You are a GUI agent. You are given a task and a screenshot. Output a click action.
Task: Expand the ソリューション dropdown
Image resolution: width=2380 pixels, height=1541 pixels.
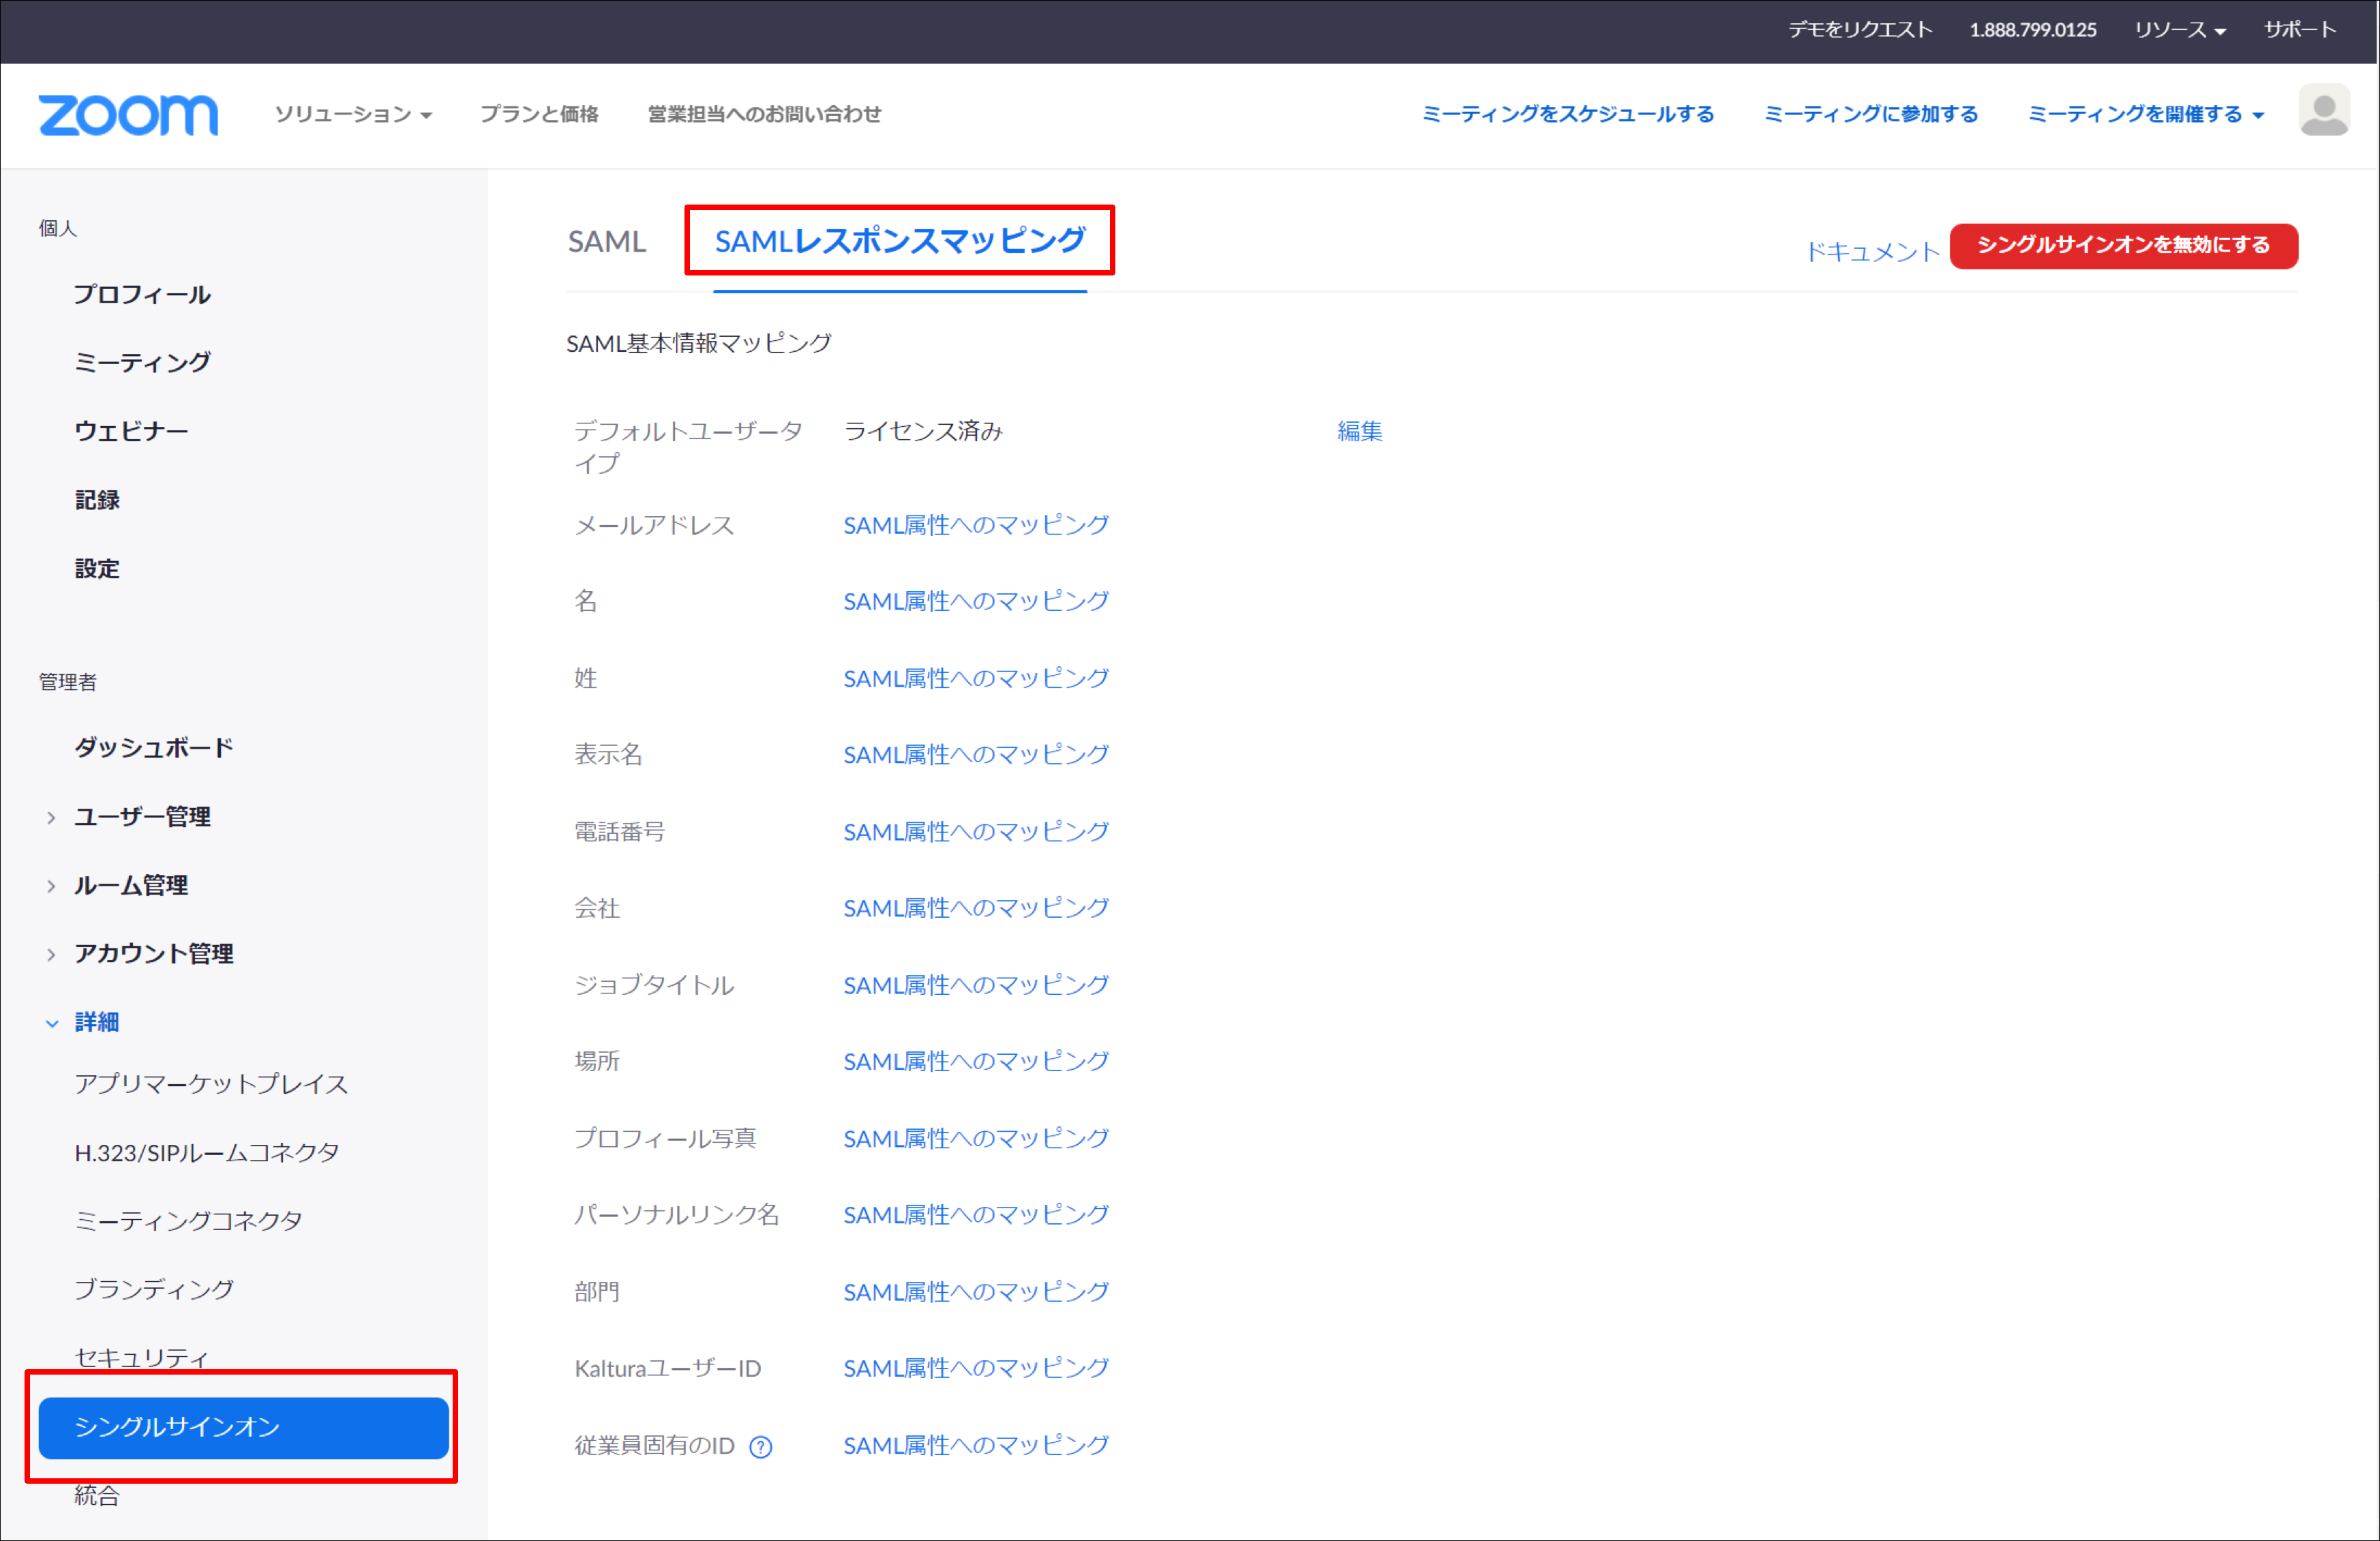353,114
